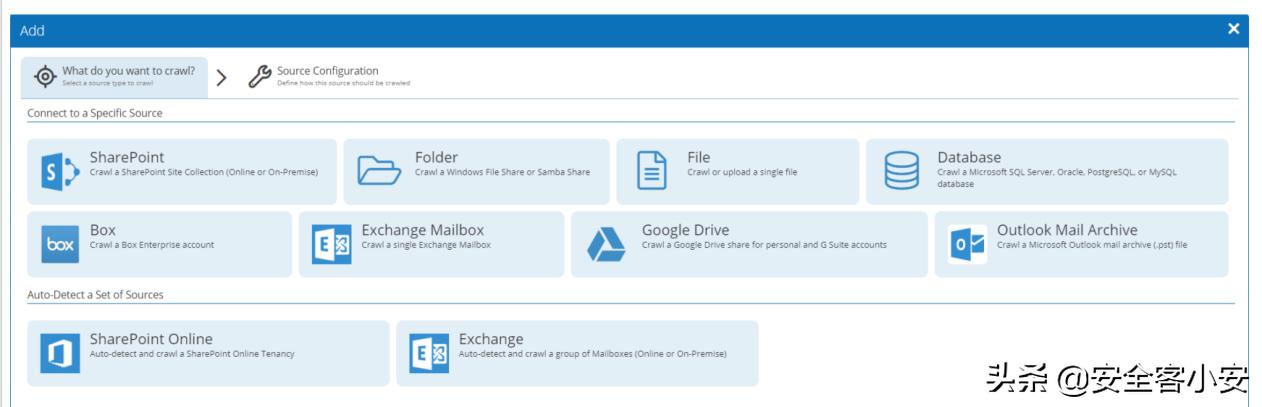1262x407 pixels.
Task: Click the Box logo icon
Action: 60,245
